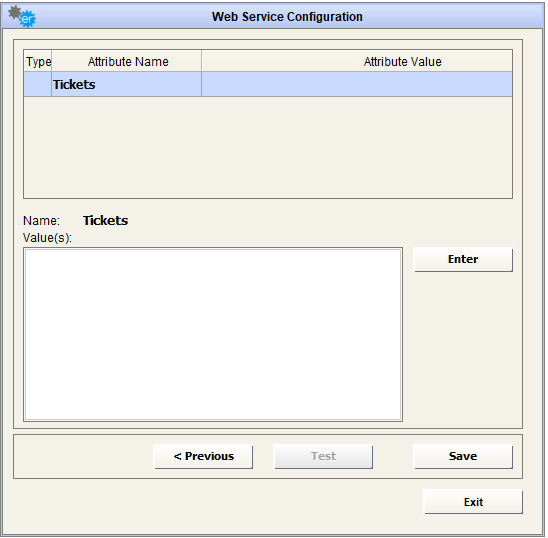Click the gear application icon in title bar
Viewport: 548px width, 538px height.
click(x=22, y=16)
